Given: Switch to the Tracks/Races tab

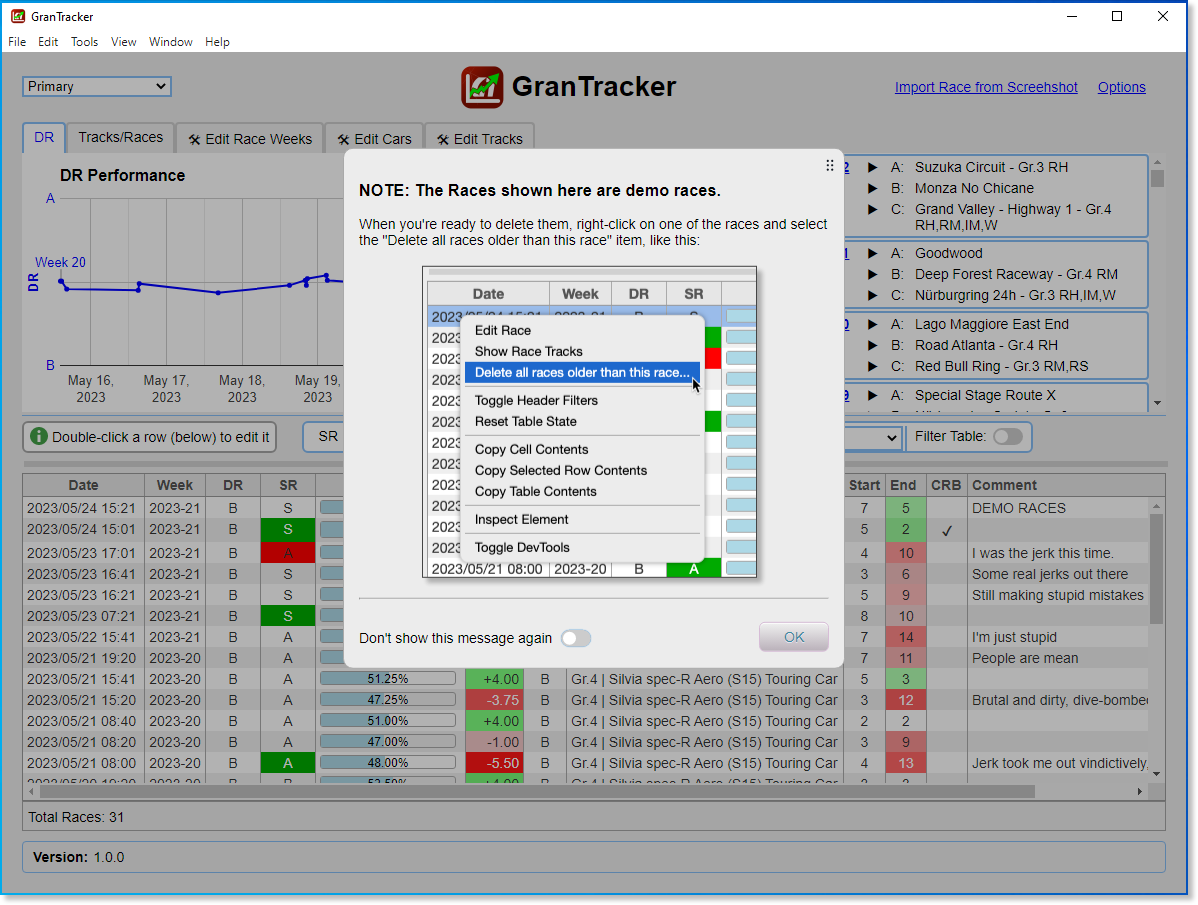Looking at the screenshot, I should coord(120,138).
